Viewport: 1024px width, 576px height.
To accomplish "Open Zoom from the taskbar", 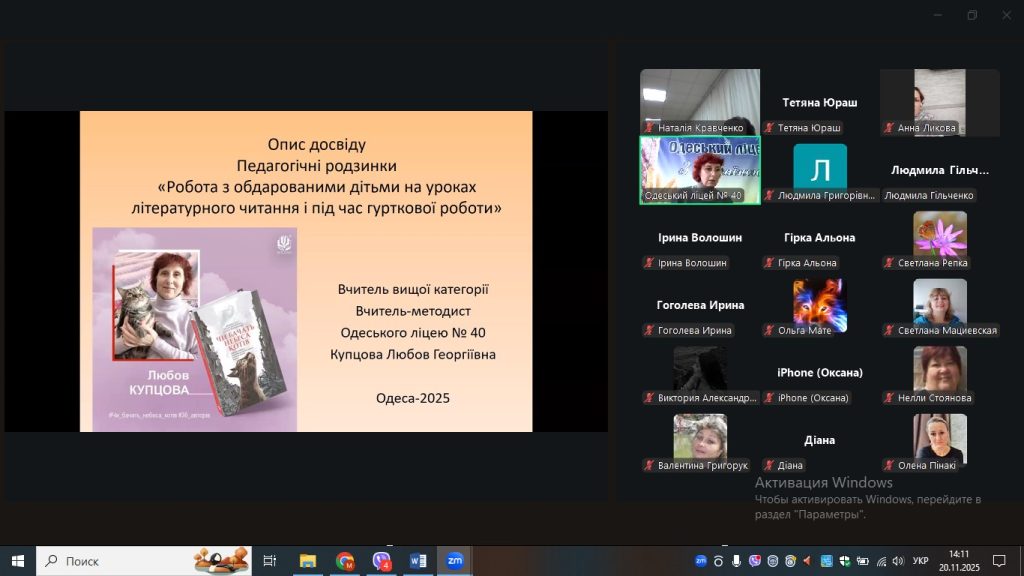I will [454, 561].
